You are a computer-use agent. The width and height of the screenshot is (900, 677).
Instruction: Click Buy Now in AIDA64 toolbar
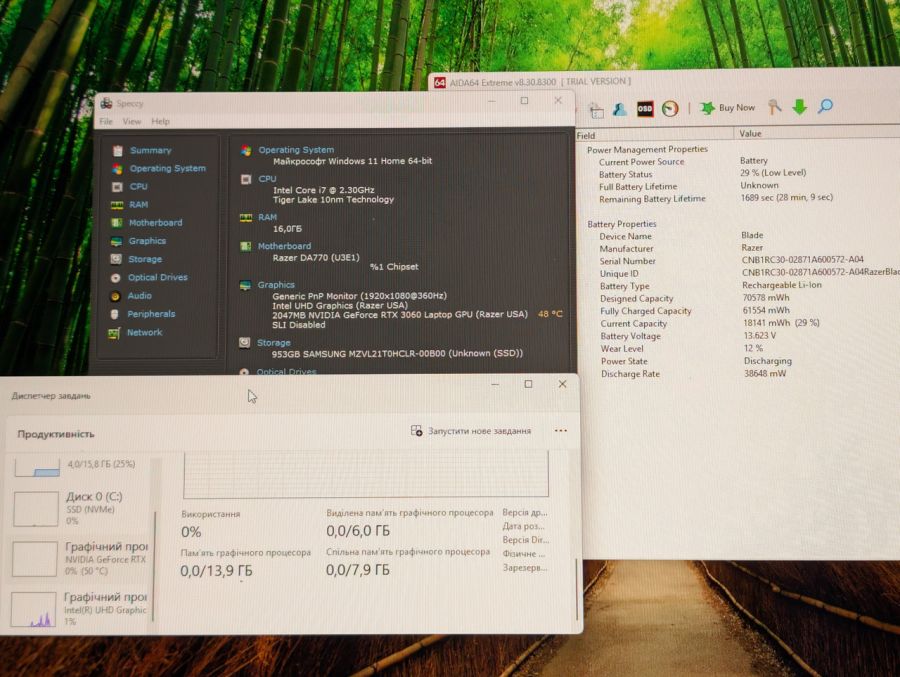tap(727, 108)
